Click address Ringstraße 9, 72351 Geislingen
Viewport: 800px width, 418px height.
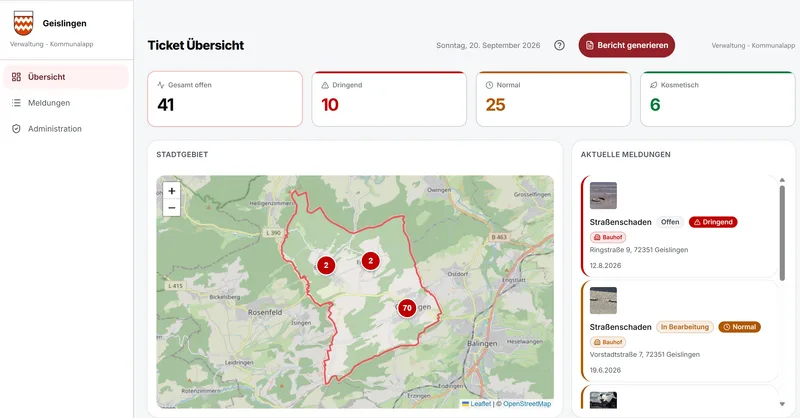[x=639, y=250]
